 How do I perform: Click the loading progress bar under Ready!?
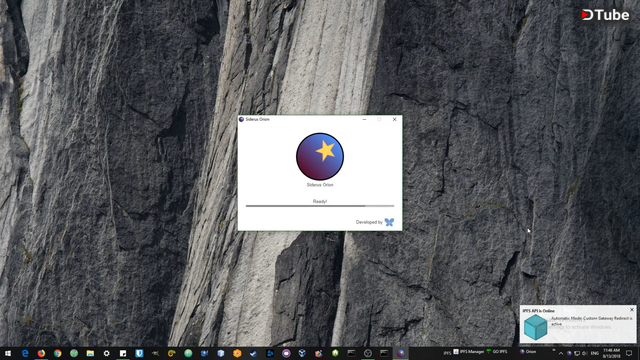(320, 206)
